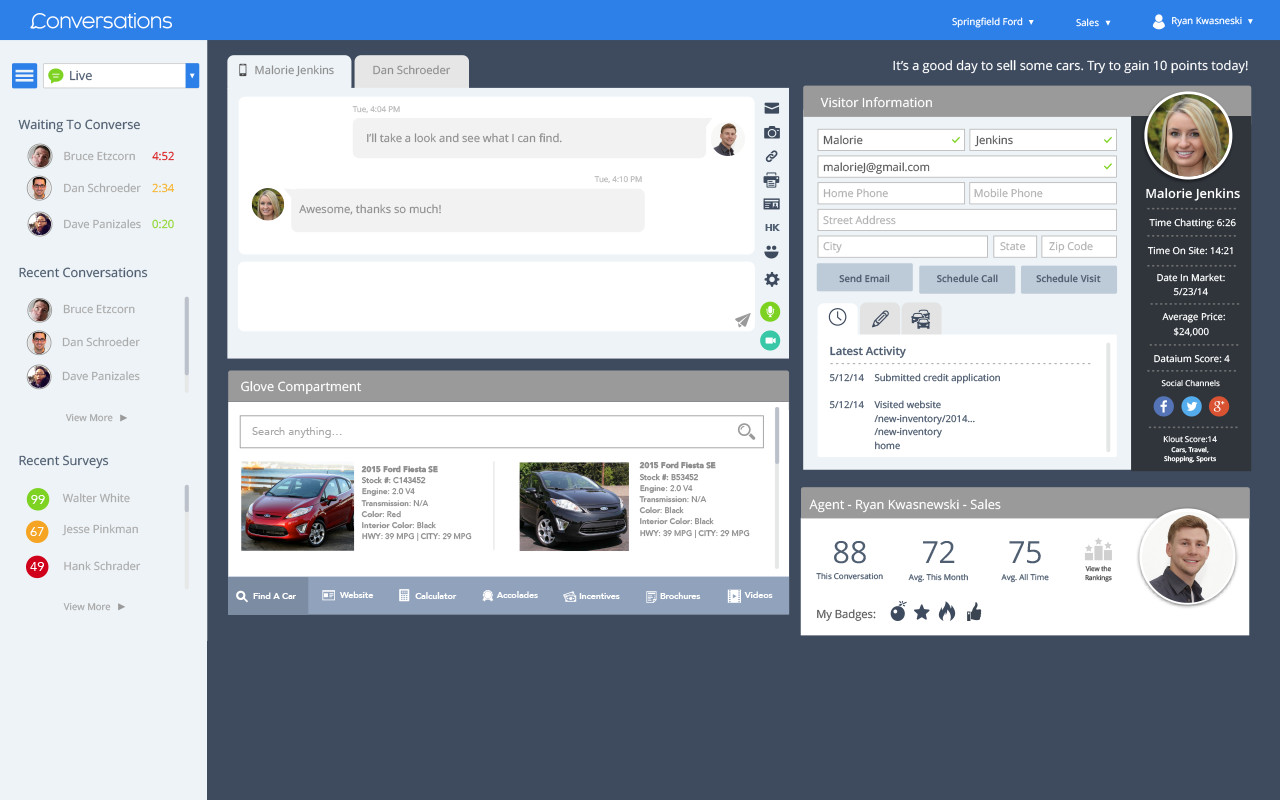Open Website tab in Glove Compartment
The image size is (1280, 800).
point(347,596)
